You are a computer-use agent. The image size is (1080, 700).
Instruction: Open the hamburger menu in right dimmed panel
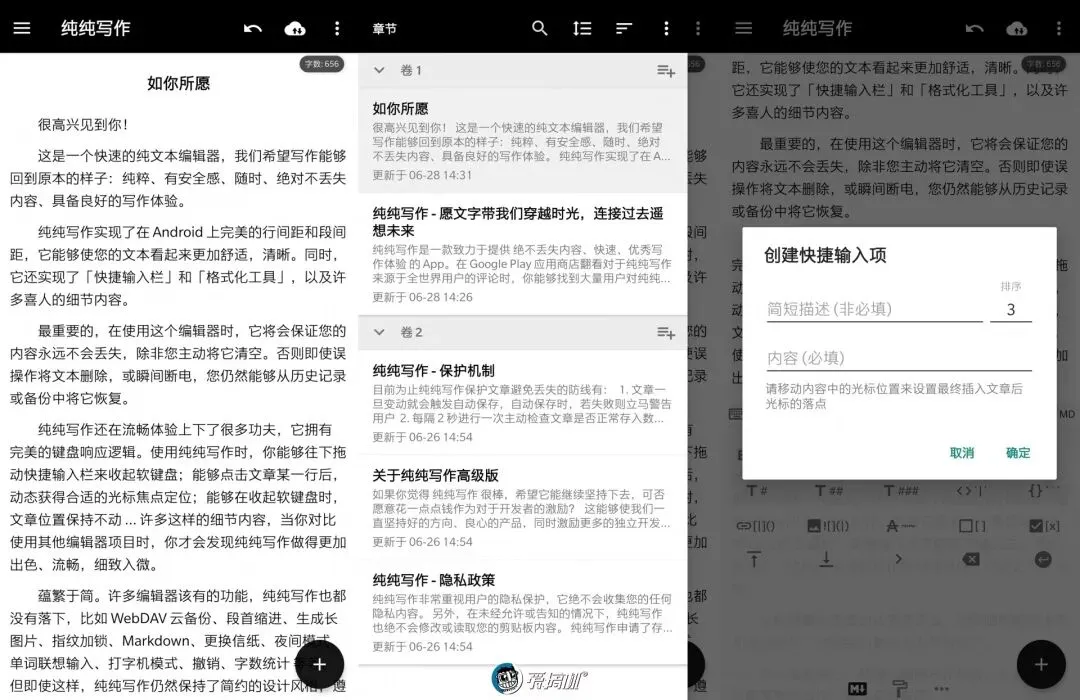(x=743, y=28)
